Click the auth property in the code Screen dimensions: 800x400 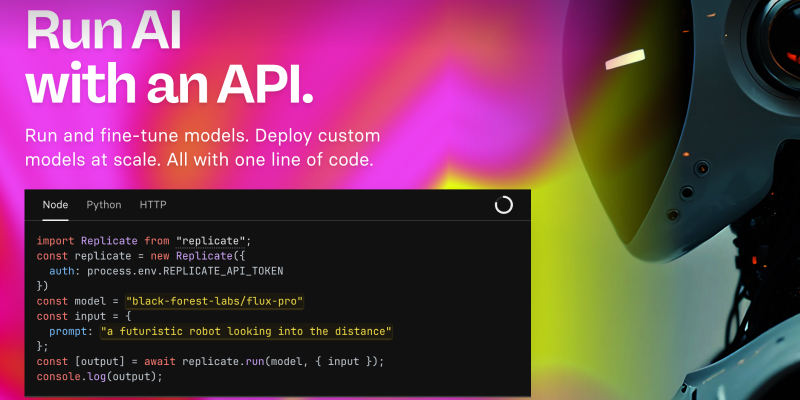click(62, 271)
